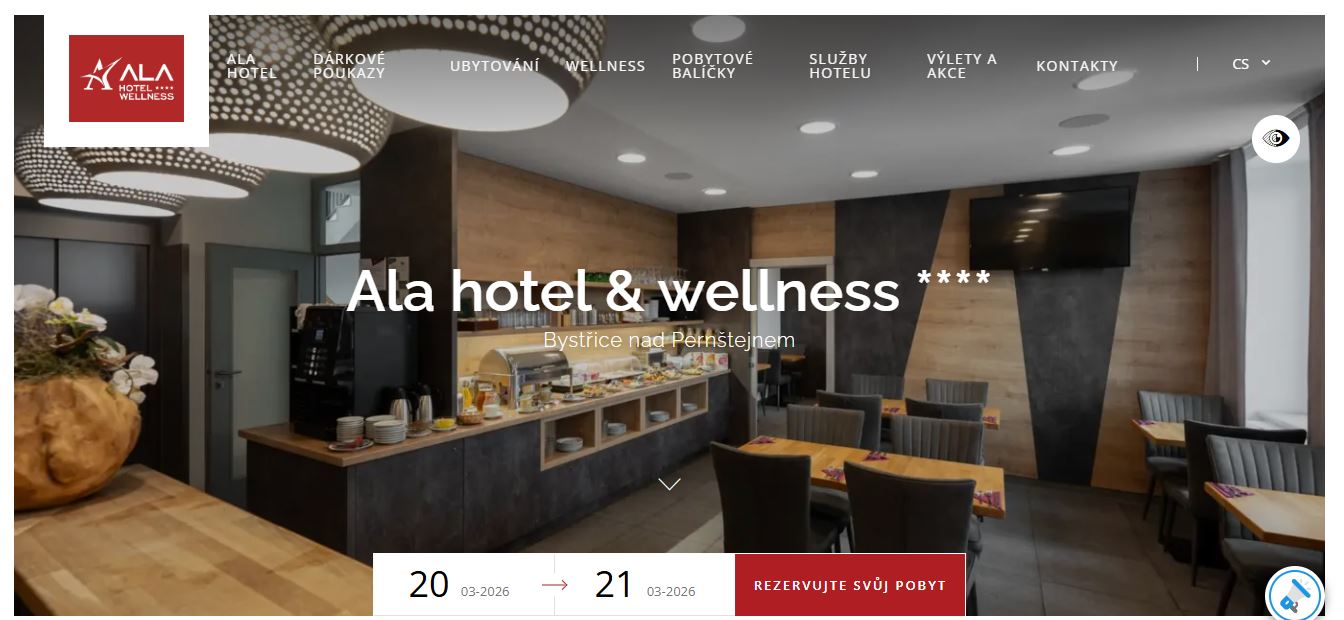Open the ALA HOTEL menu item

point(251,66)
